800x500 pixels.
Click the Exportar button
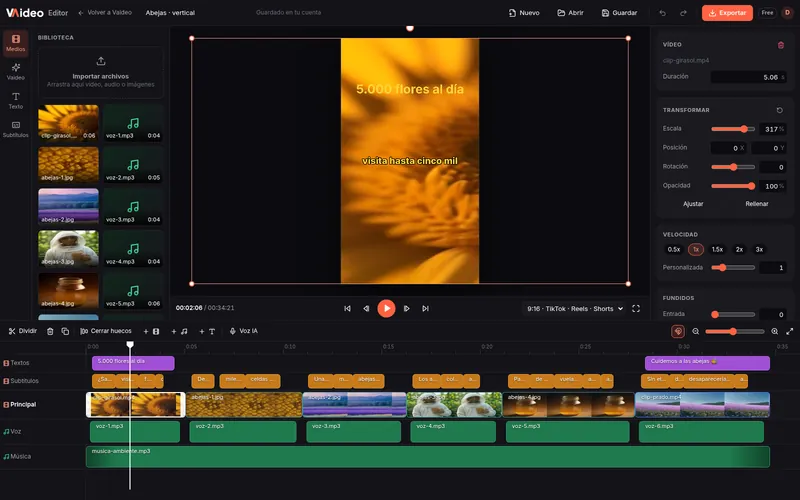pyautogui.click(x=727, y=13)
